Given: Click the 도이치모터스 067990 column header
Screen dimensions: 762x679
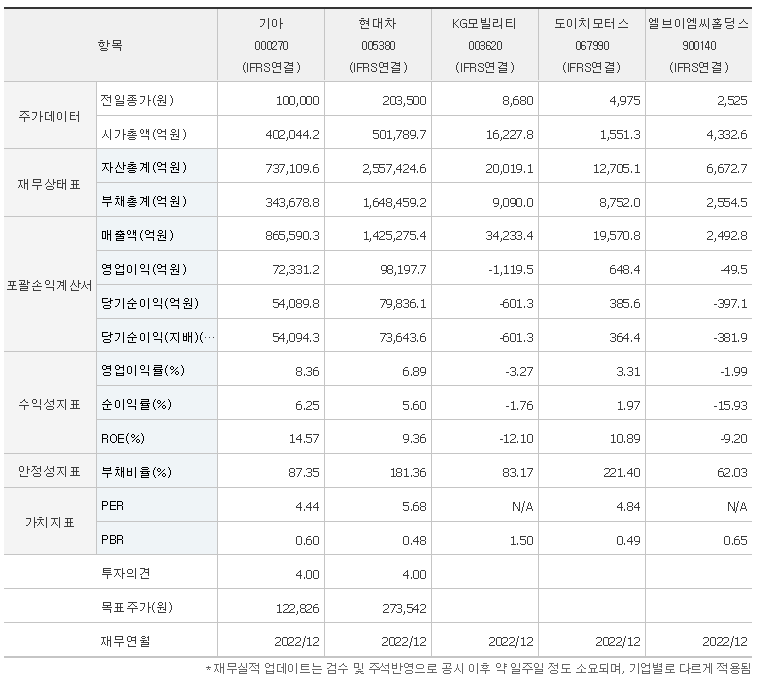Looking at the screenshot, I should click(x=592, y=45).
